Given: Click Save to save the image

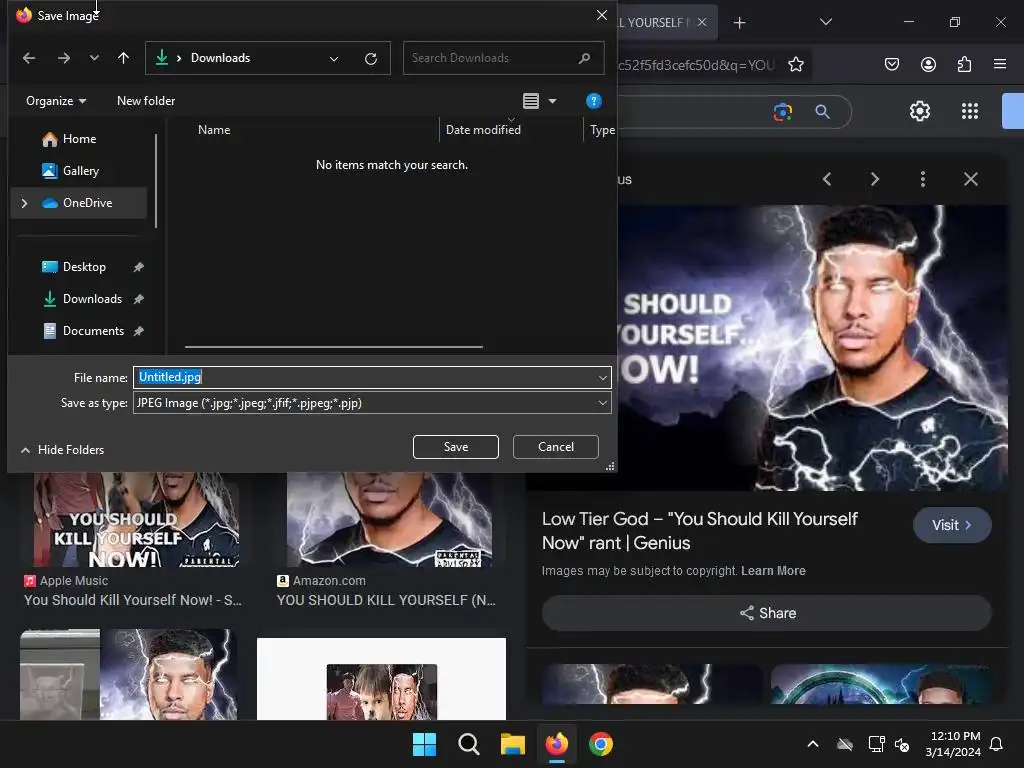Looking at the screenshot, I should click(456, 447).
